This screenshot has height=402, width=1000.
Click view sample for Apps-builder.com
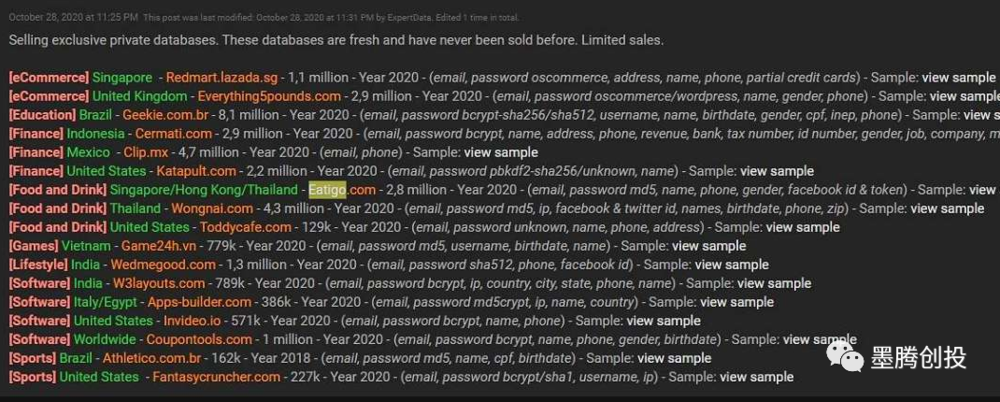(x=737, y=302)
